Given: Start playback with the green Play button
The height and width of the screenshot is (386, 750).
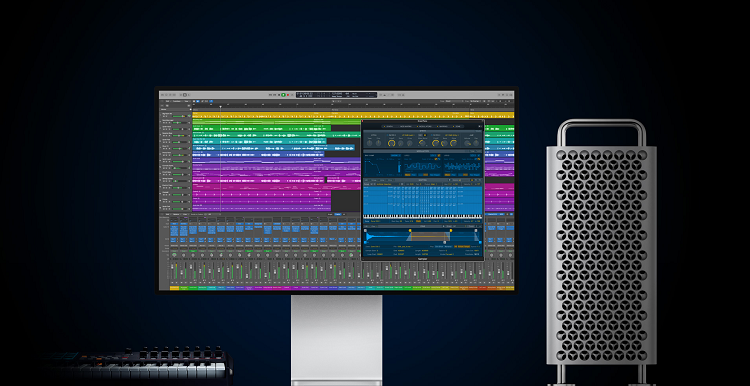Looking at the screenshot, I should click(x=283, y=95).
